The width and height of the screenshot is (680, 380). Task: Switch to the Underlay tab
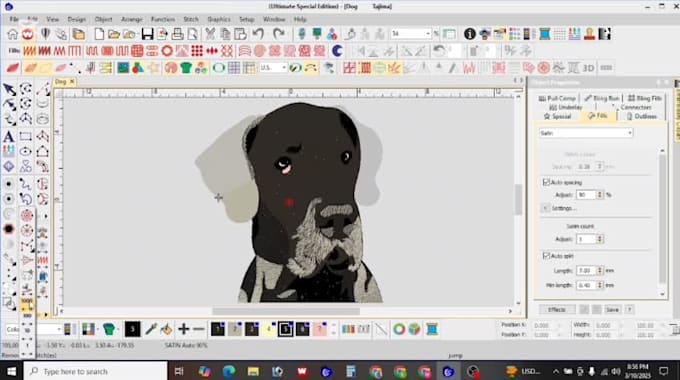(x=566, y=107)
